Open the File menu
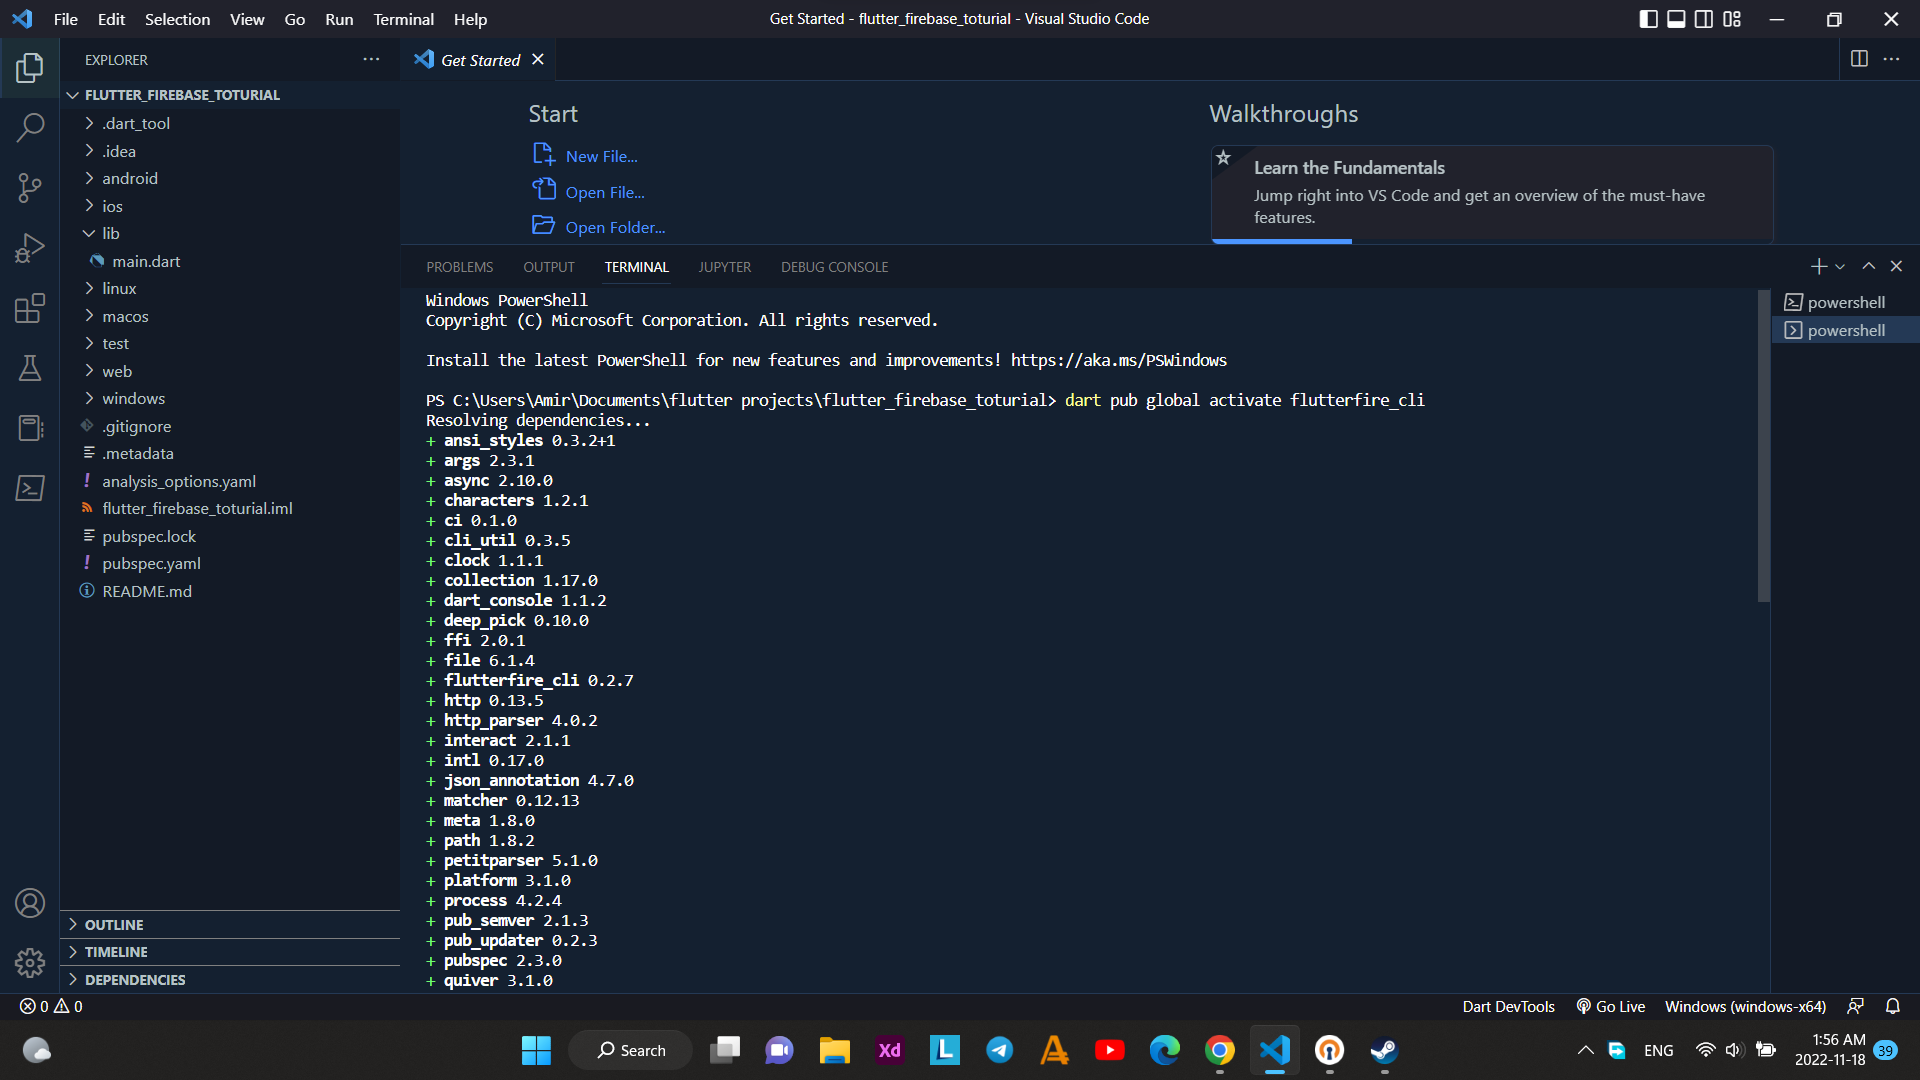Image resolution: width=1920 pixels, height=1080 pixels. coord(66,19)
